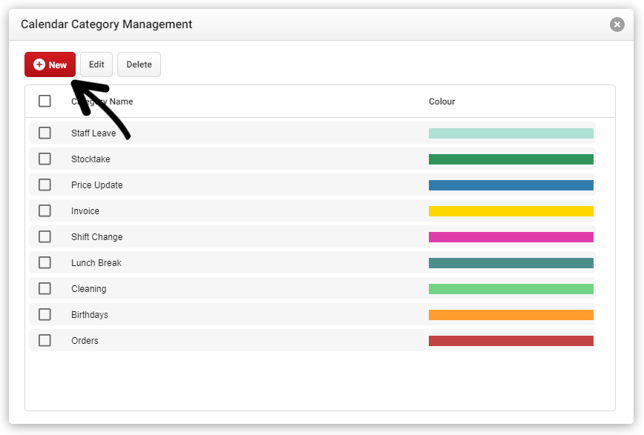Click the Lunch Break category name

pos(96,263)
